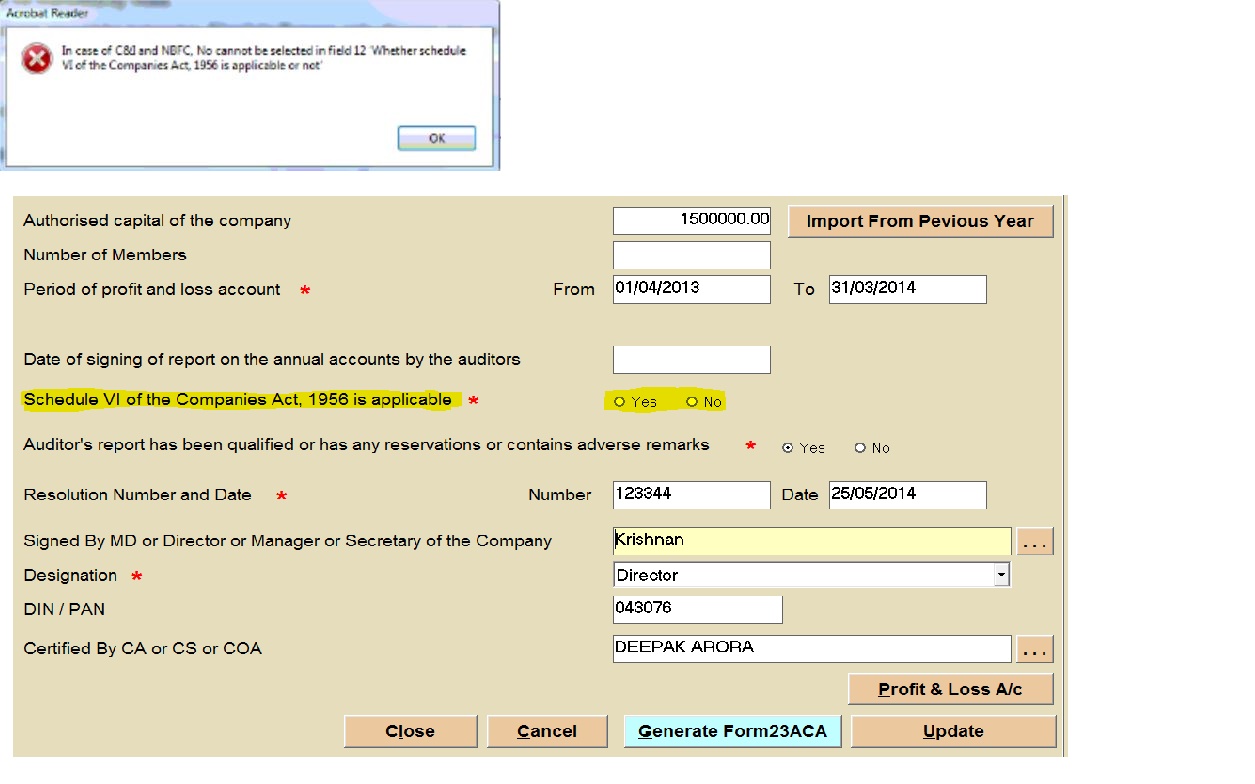Click Generate Form23ACA button
Screen dimensions: 1255x784
(x=732, y=731)
